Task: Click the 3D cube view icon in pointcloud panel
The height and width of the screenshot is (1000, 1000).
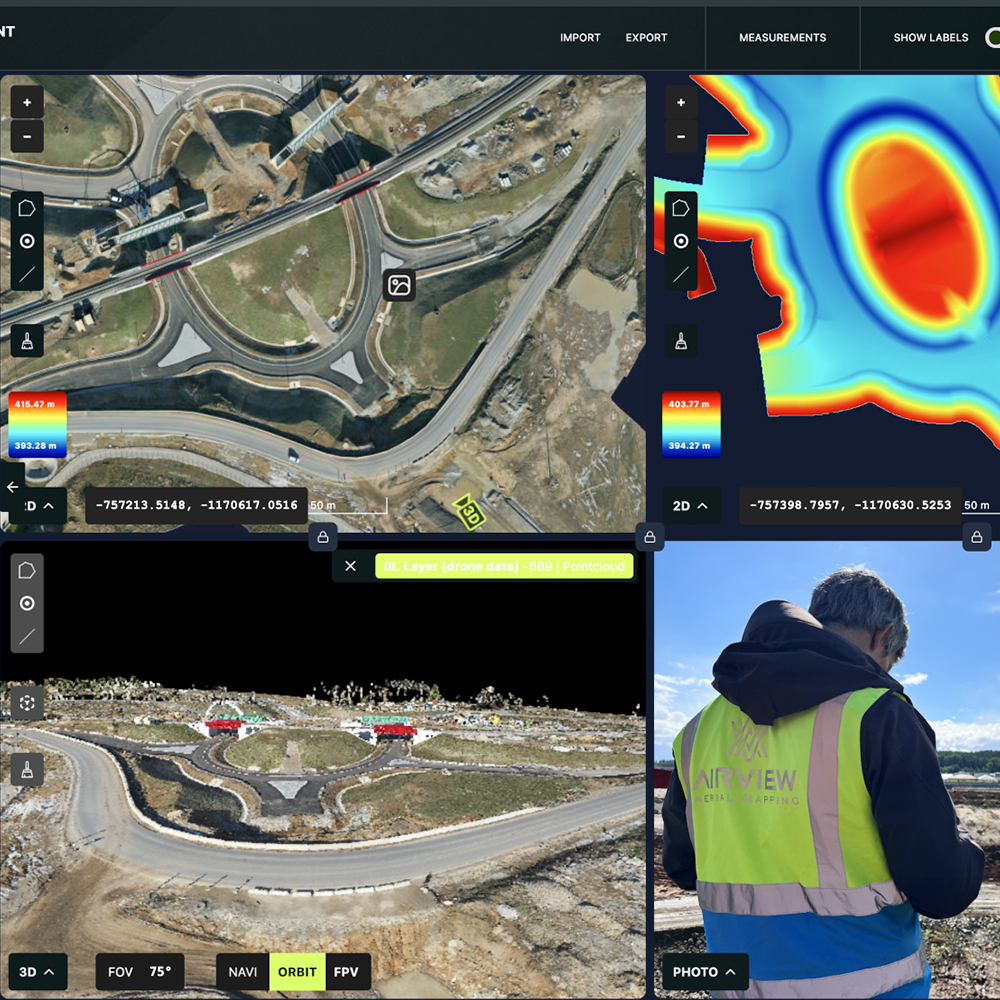Action: pyautogui.click(x=27, y=703)
